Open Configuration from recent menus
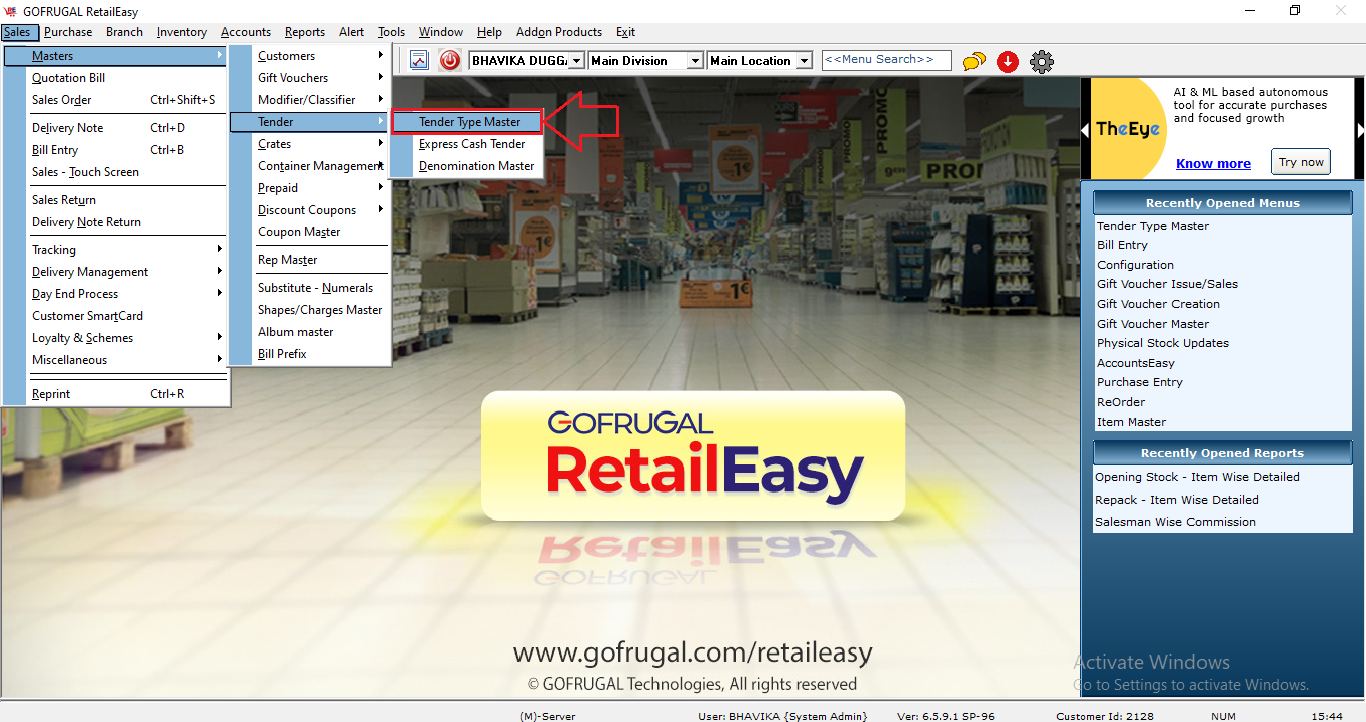The image size is (1366, 722). [x=1135, y=265]
